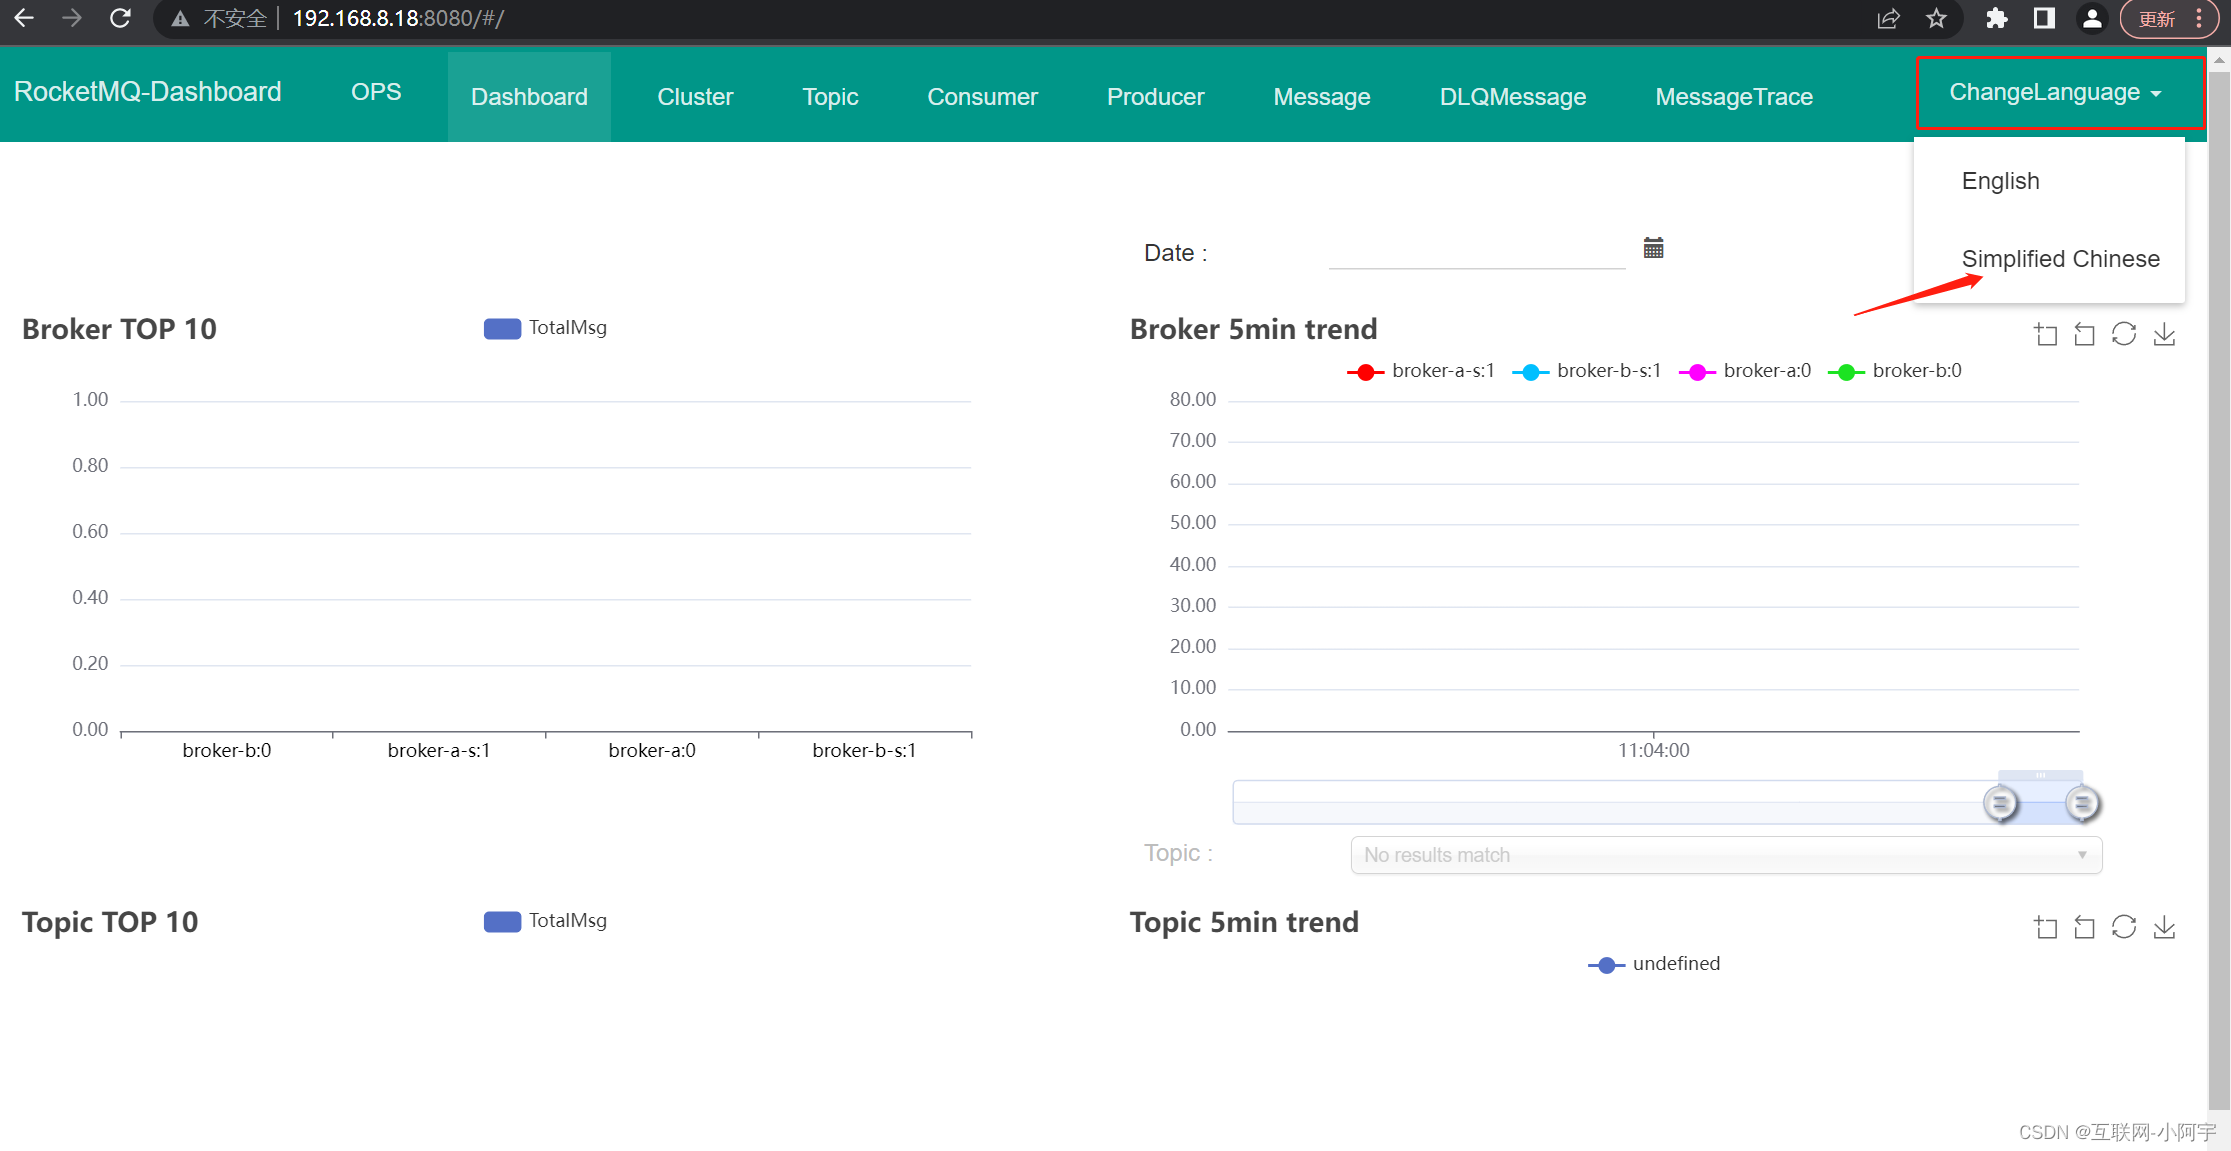Select Simplified Chinese from language menu
The height and width of the screenshot is (1151, 2231).
coord(2059,257)
